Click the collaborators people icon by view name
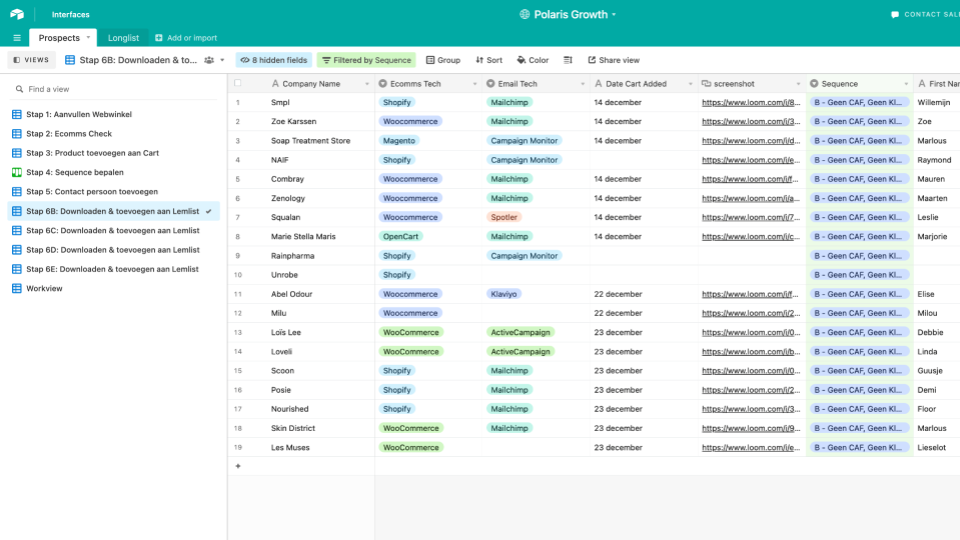The height and width of the screenshot is (540, 960). pyautogui.click(x=209, y=60)
